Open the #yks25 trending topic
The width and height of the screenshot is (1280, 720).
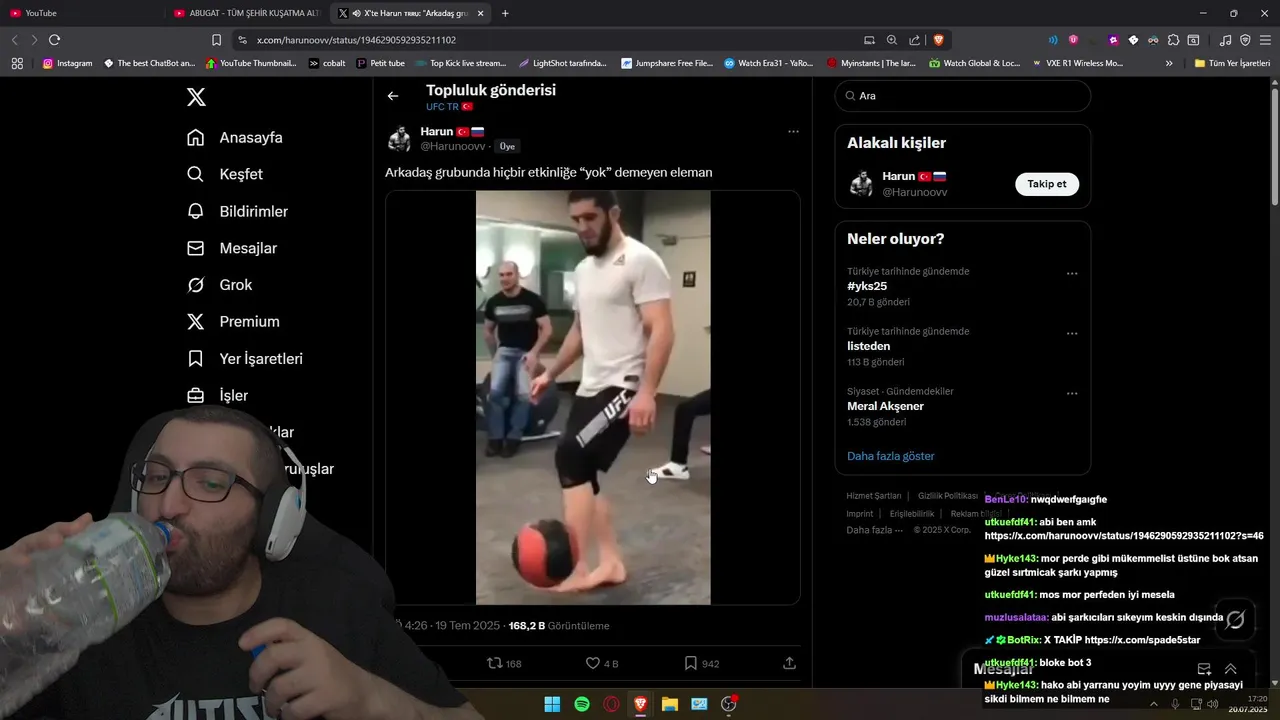tap(867, 286)
